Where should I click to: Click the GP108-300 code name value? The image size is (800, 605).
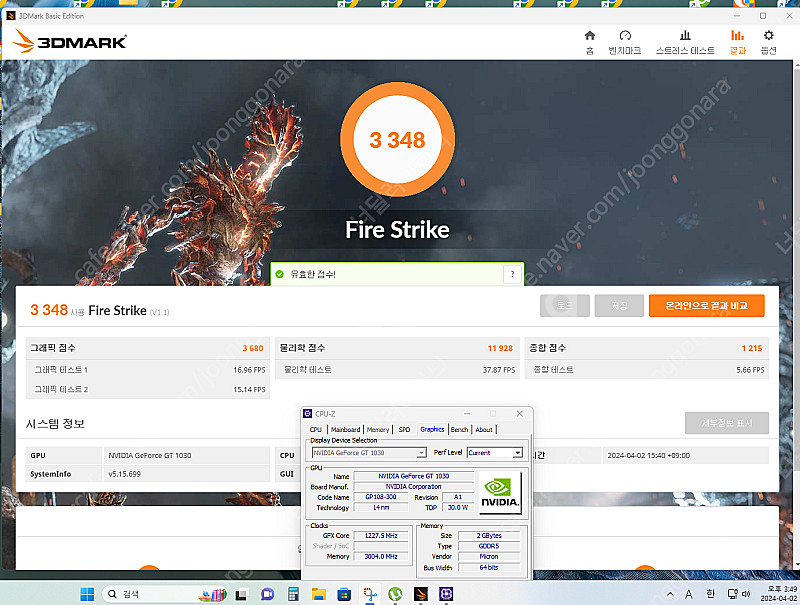(381, 497)
